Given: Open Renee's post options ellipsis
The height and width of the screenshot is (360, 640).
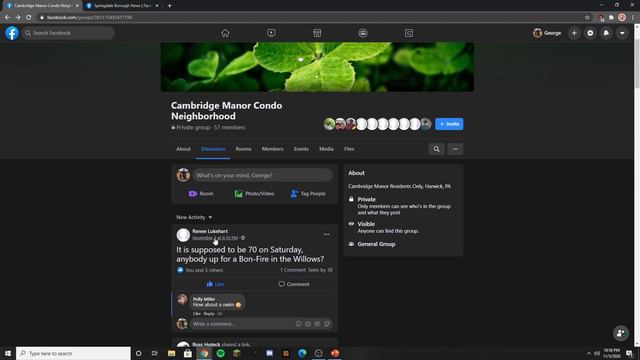Looking at the screenshot, I should [327, 234].
